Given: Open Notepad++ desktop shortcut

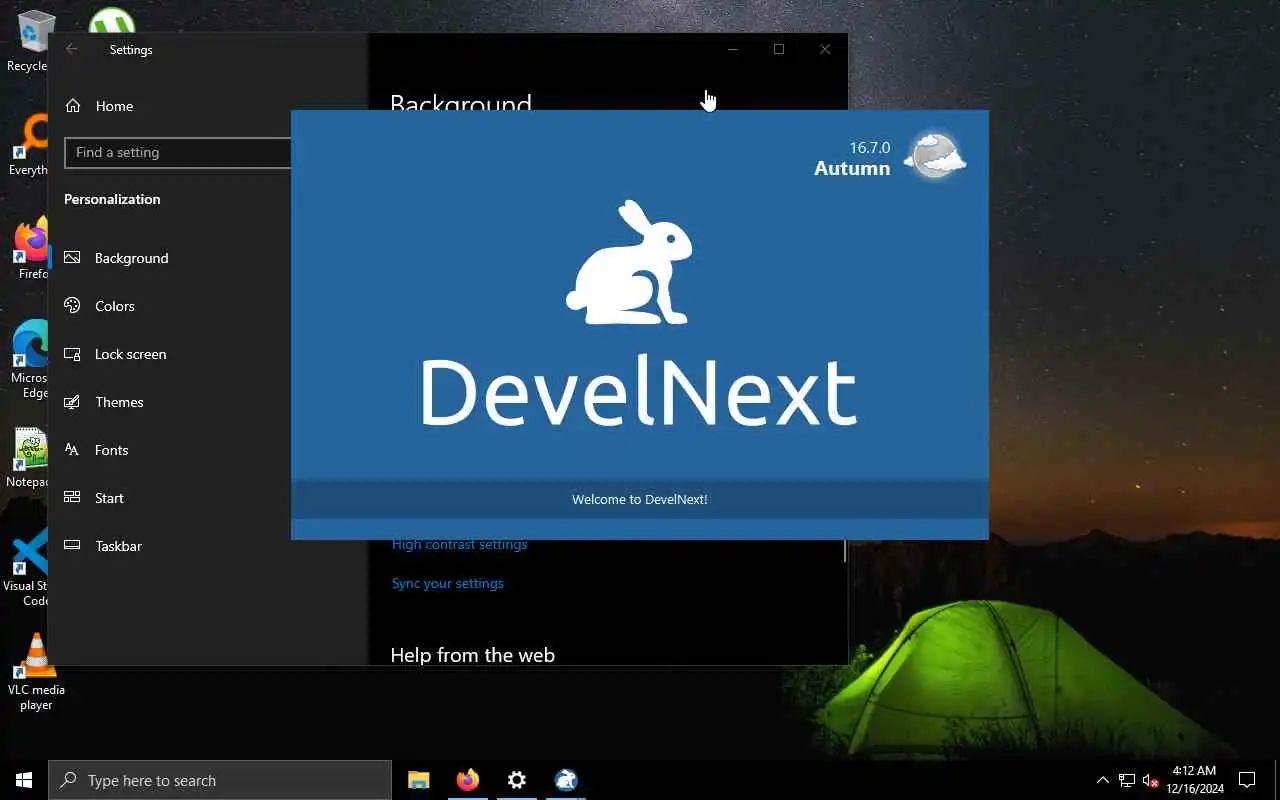Looking at the screenshot, I should click(x=30, y=458).
